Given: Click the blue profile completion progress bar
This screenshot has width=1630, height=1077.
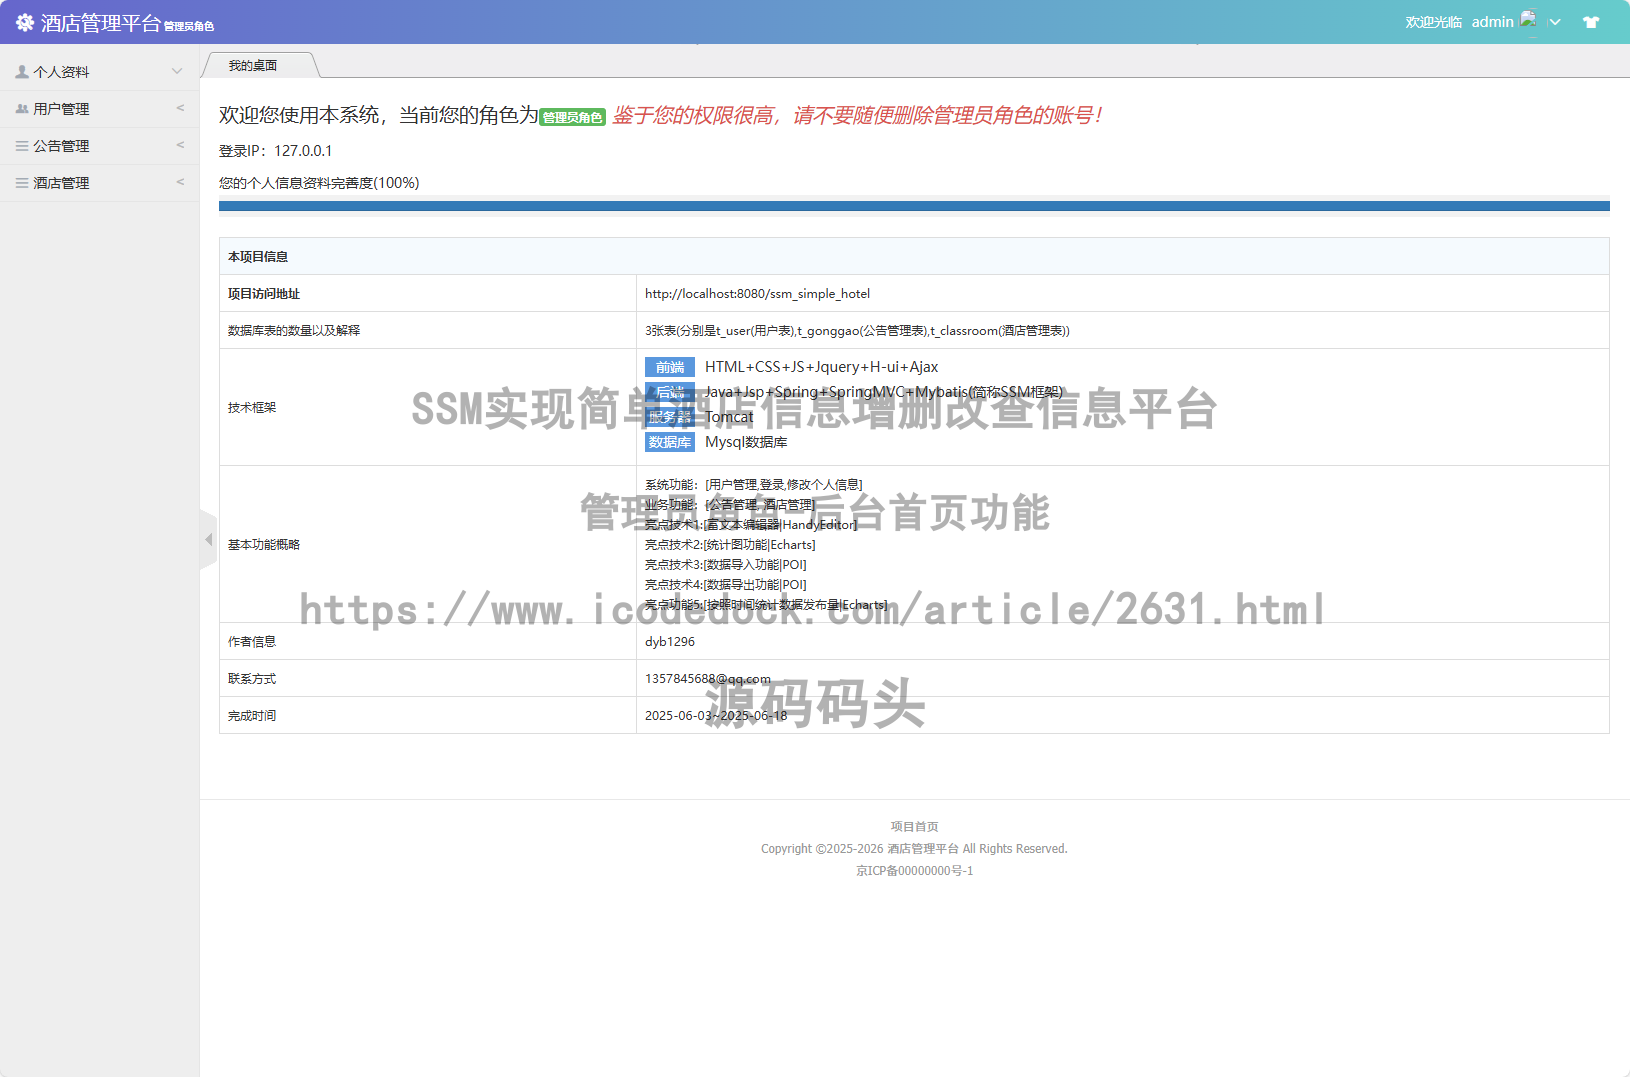Looking at the screenshot, I should click(x=914, y=206).
